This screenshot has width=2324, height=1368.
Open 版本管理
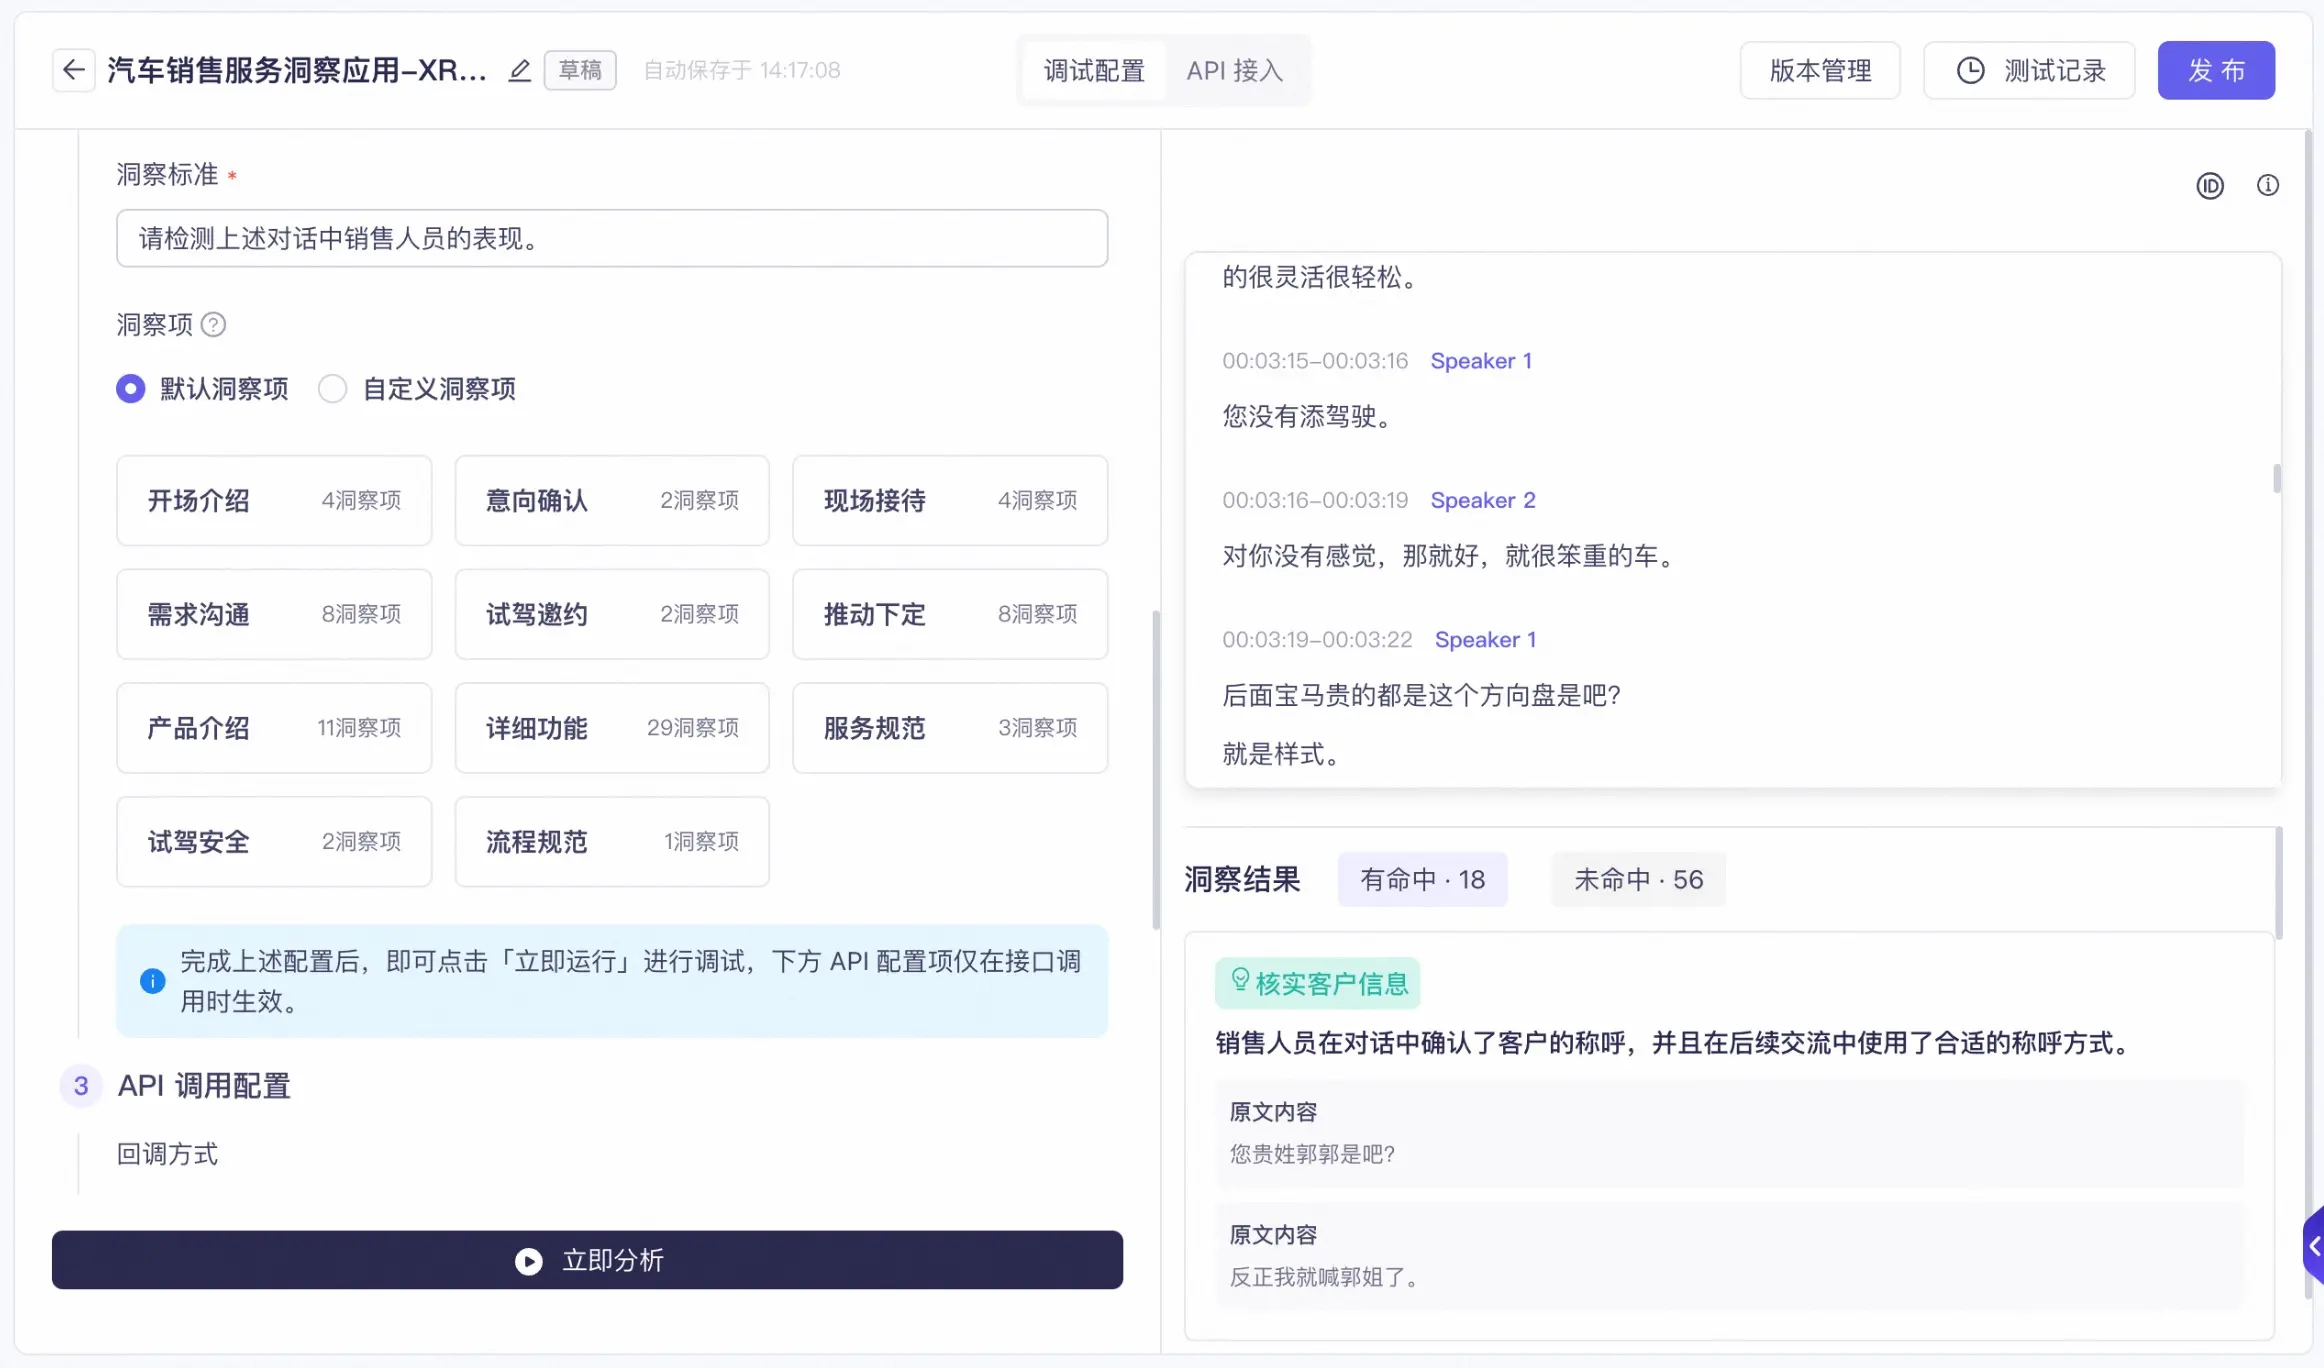[1820, 71]
